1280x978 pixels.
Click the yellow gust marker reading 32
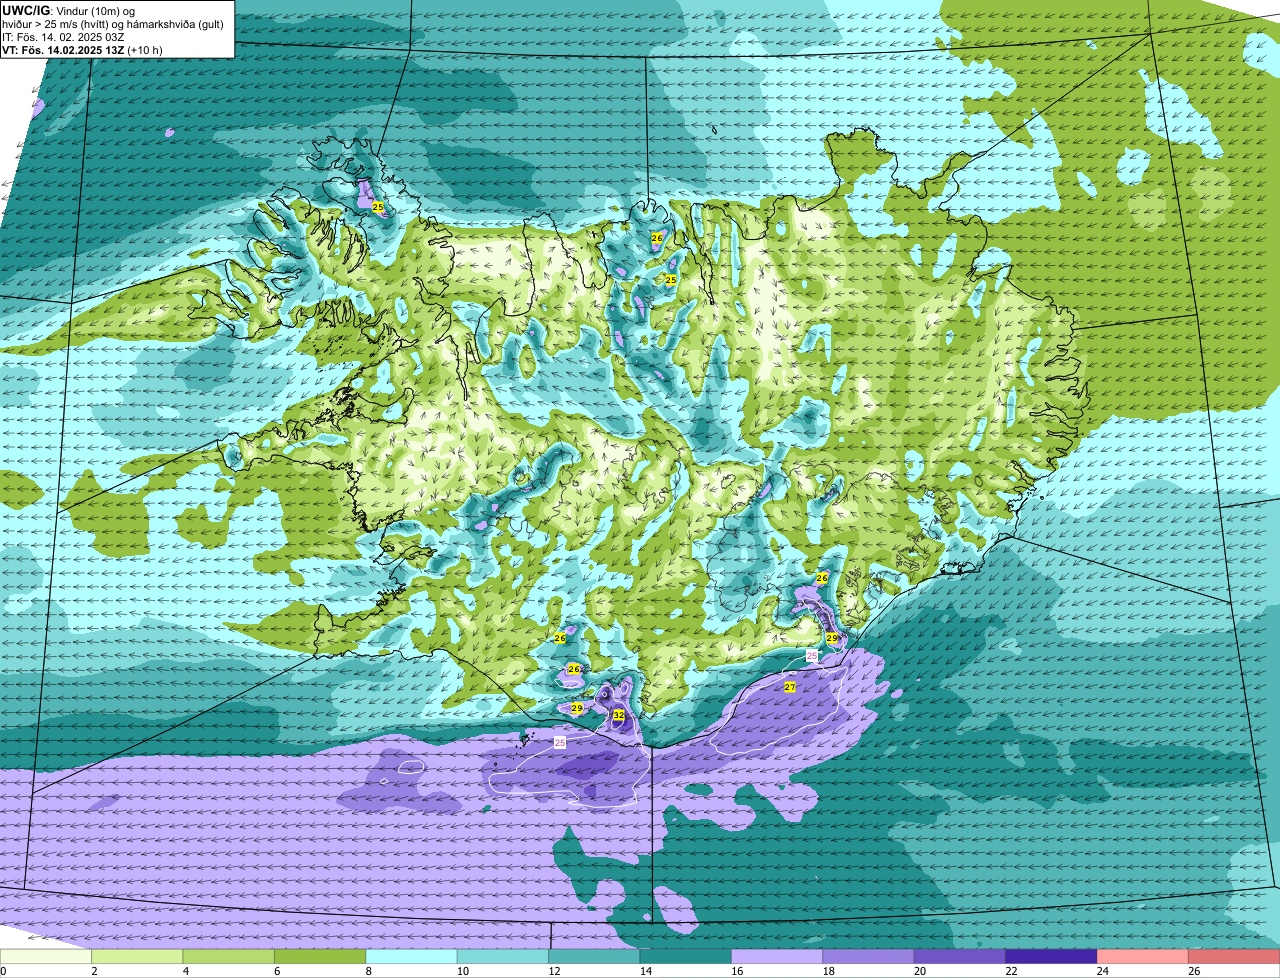pos(619,715)
